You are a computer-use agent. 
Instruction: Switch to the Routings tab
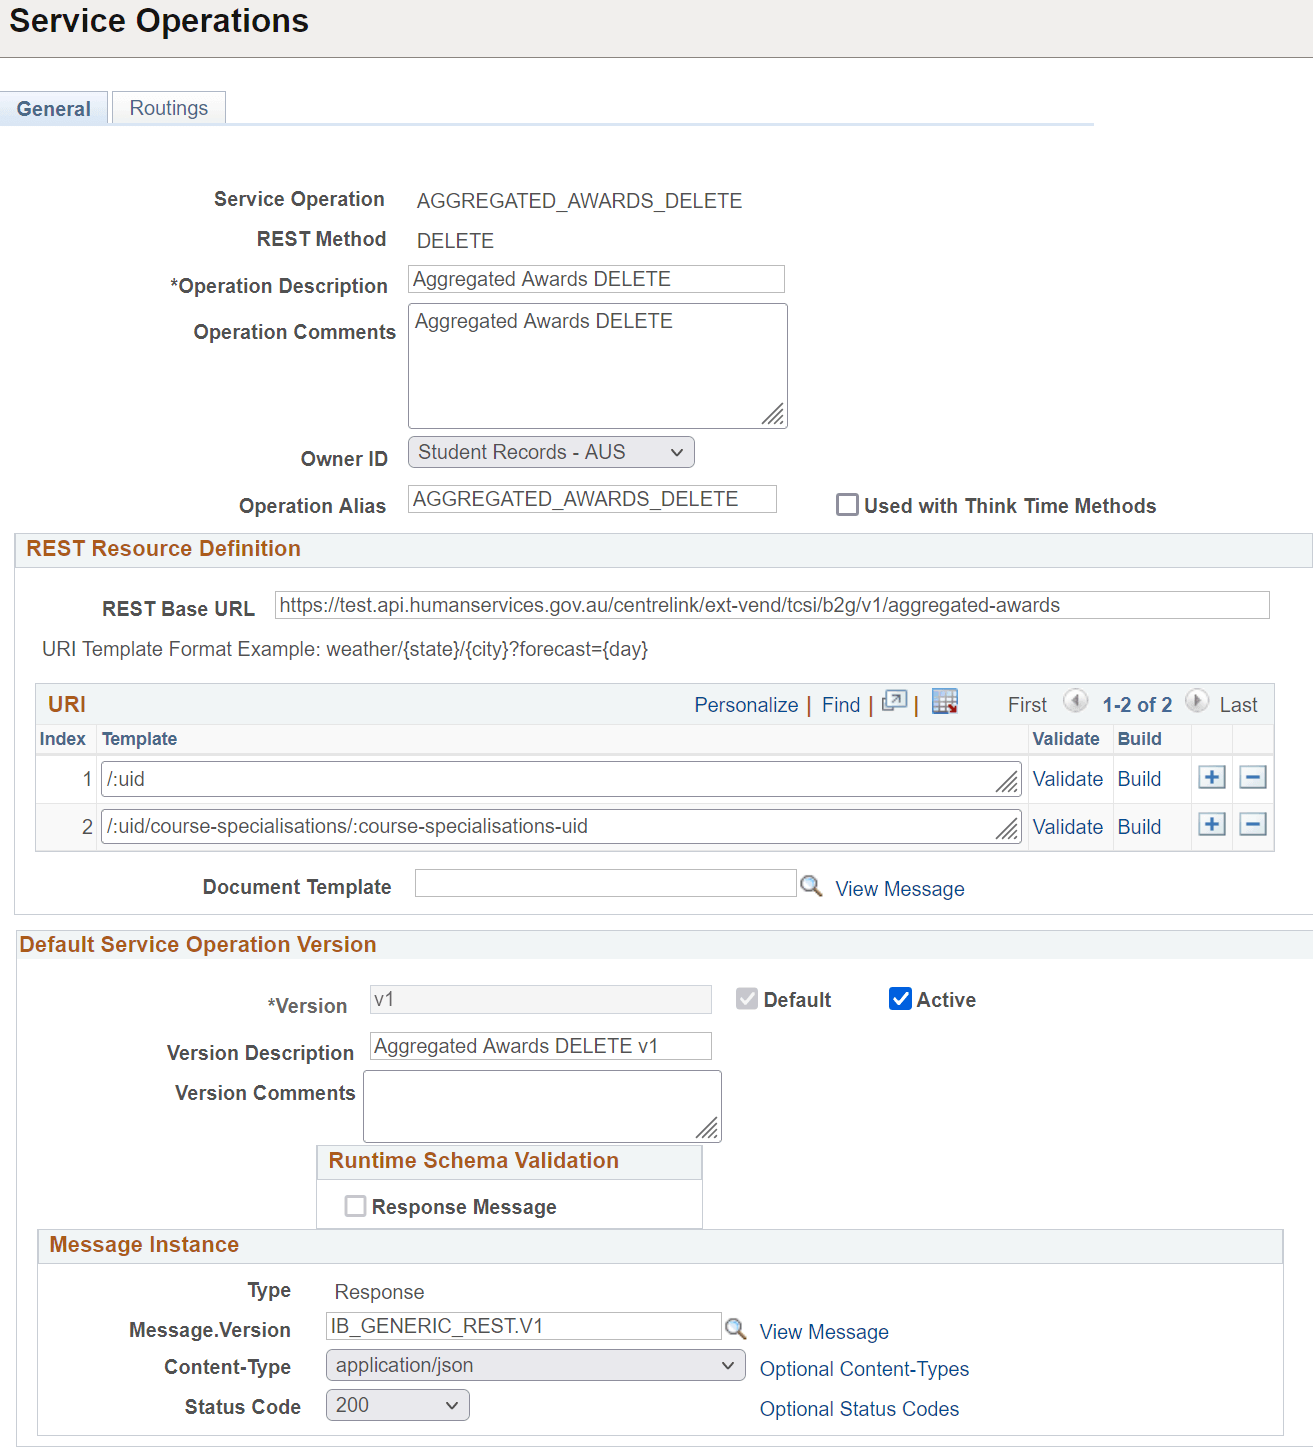click(168, 107)
